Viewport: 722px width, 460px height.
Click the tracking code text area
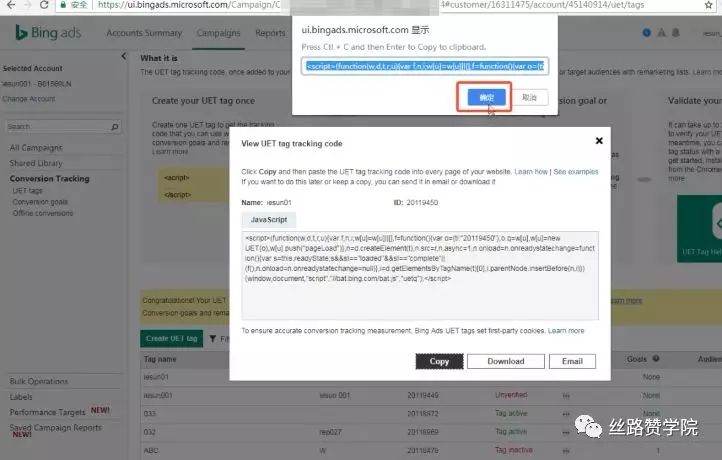420,275
